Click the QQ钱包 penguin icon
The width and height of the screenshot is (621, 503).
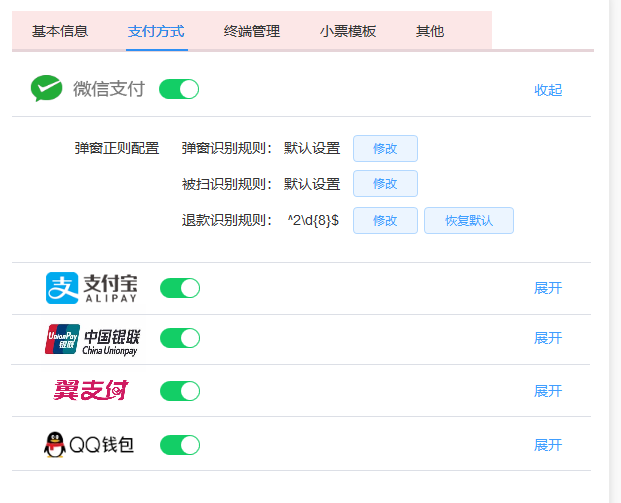(55, 445)
